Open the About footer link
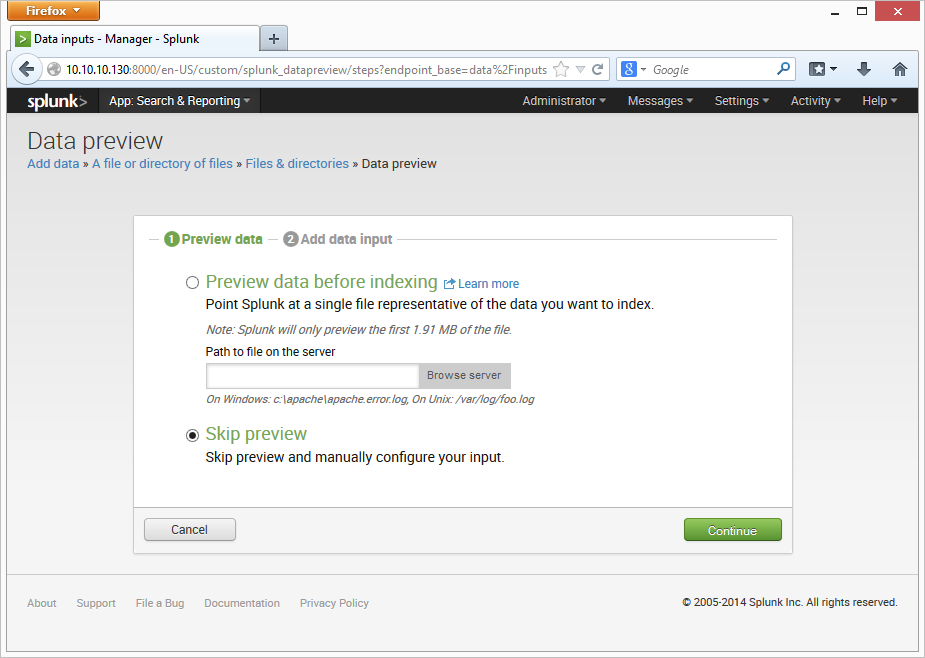This screenshot has height=658, width=925. (x=42, y=603)
